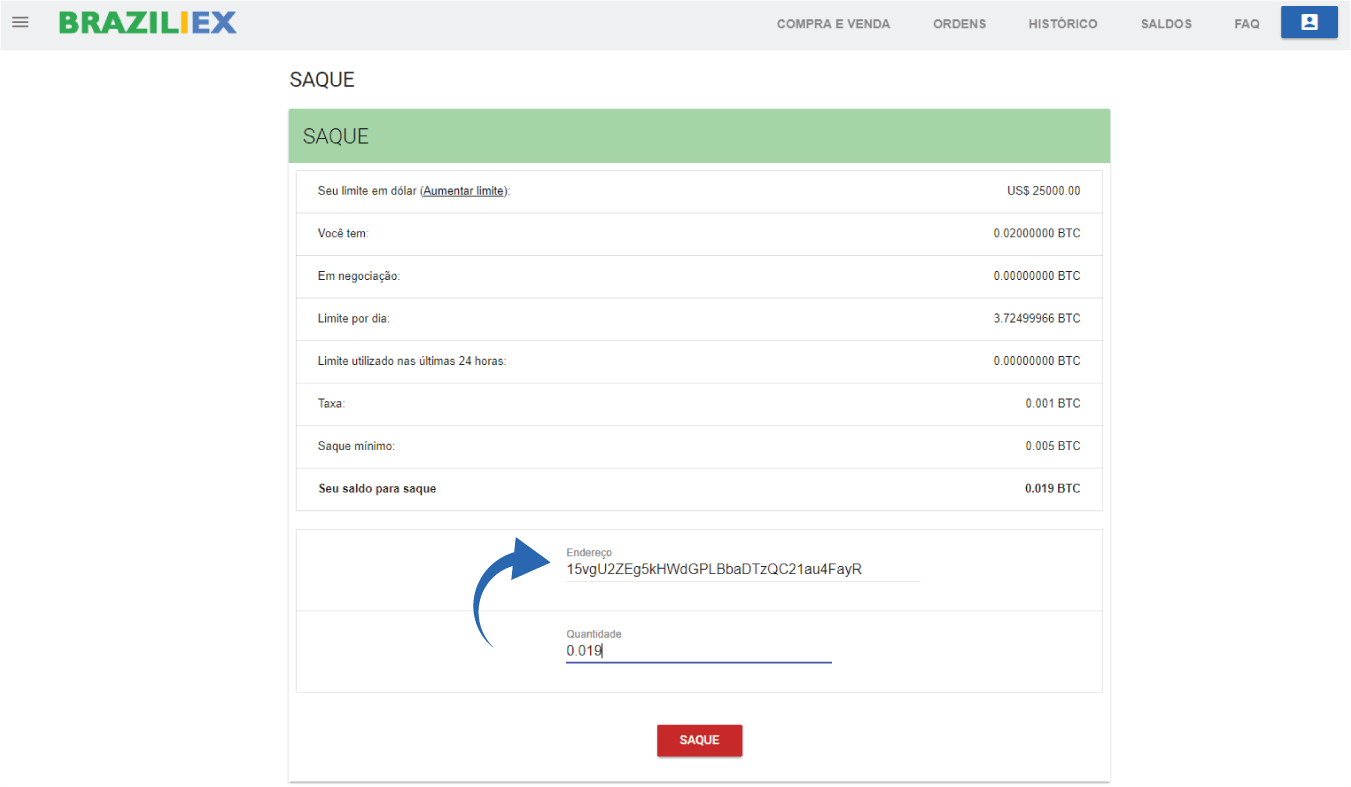This screenshot has height=787, width=1351.
Task: Click the Você tem 0.02000000 BTC amount
Action: (x=1036, y=234)
